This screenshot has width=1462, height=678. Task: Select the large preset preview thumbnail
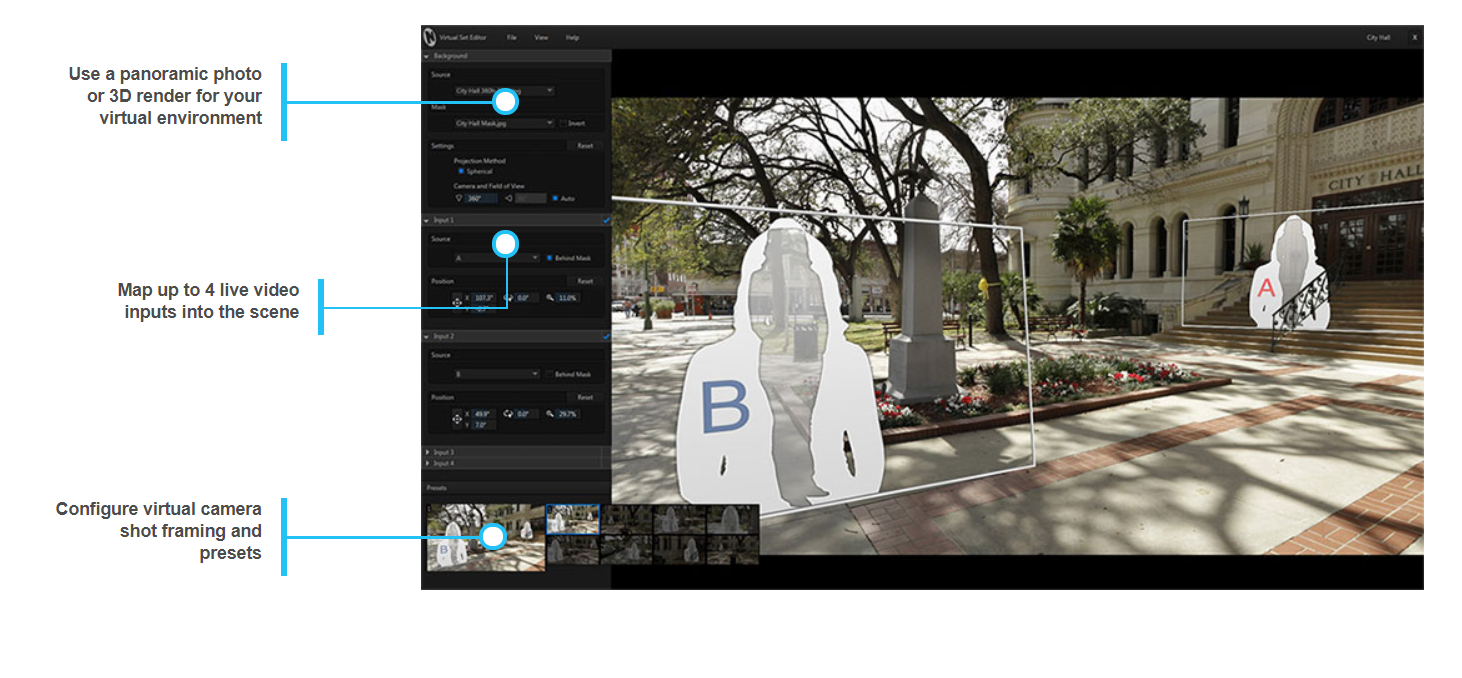pyautogui.click(x=486, y=538)
